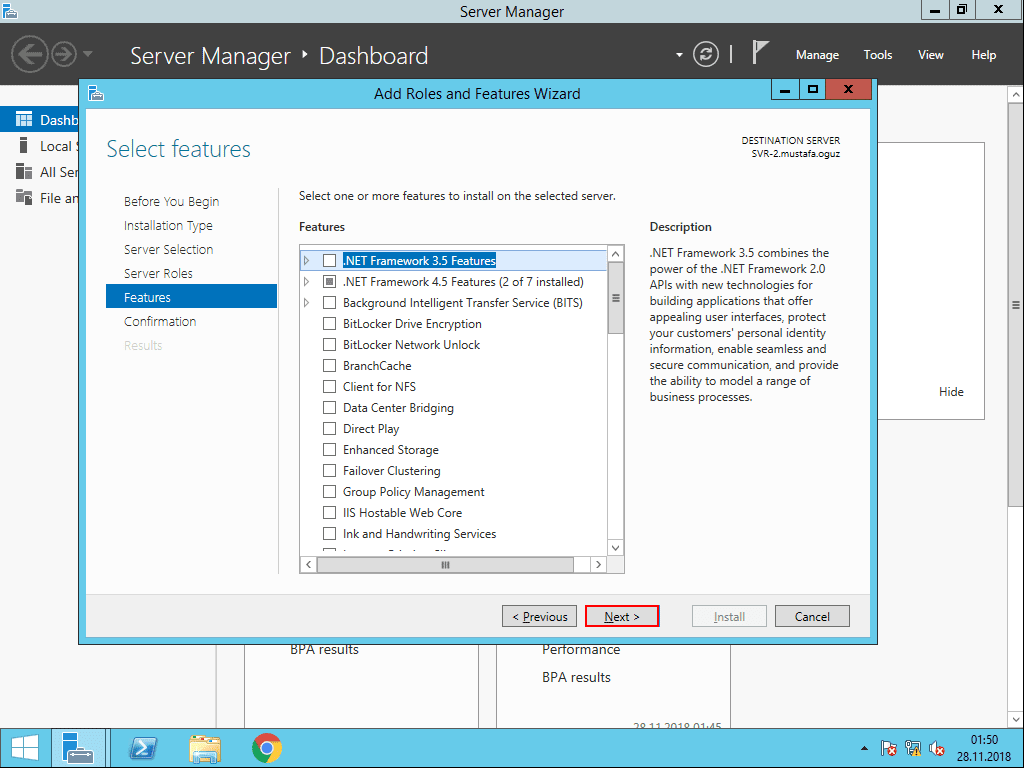Click the Windows Start button
Screen dimensions: 1024x768
[23, 748]
